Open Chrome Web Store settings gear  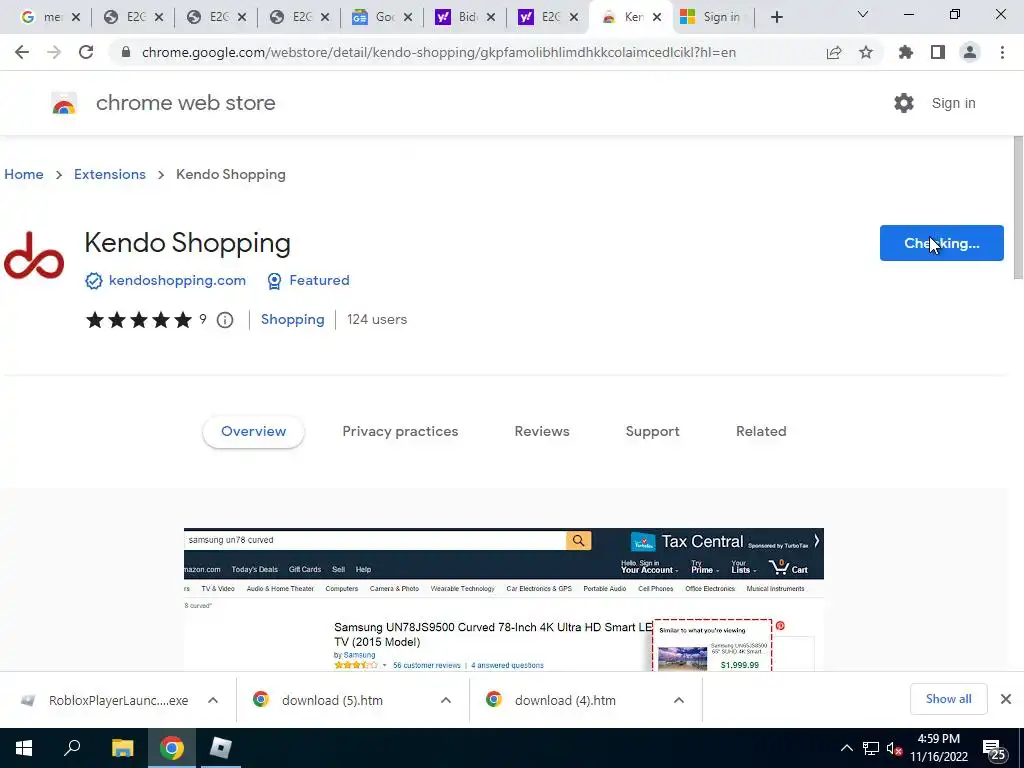[x=904, y=103]
